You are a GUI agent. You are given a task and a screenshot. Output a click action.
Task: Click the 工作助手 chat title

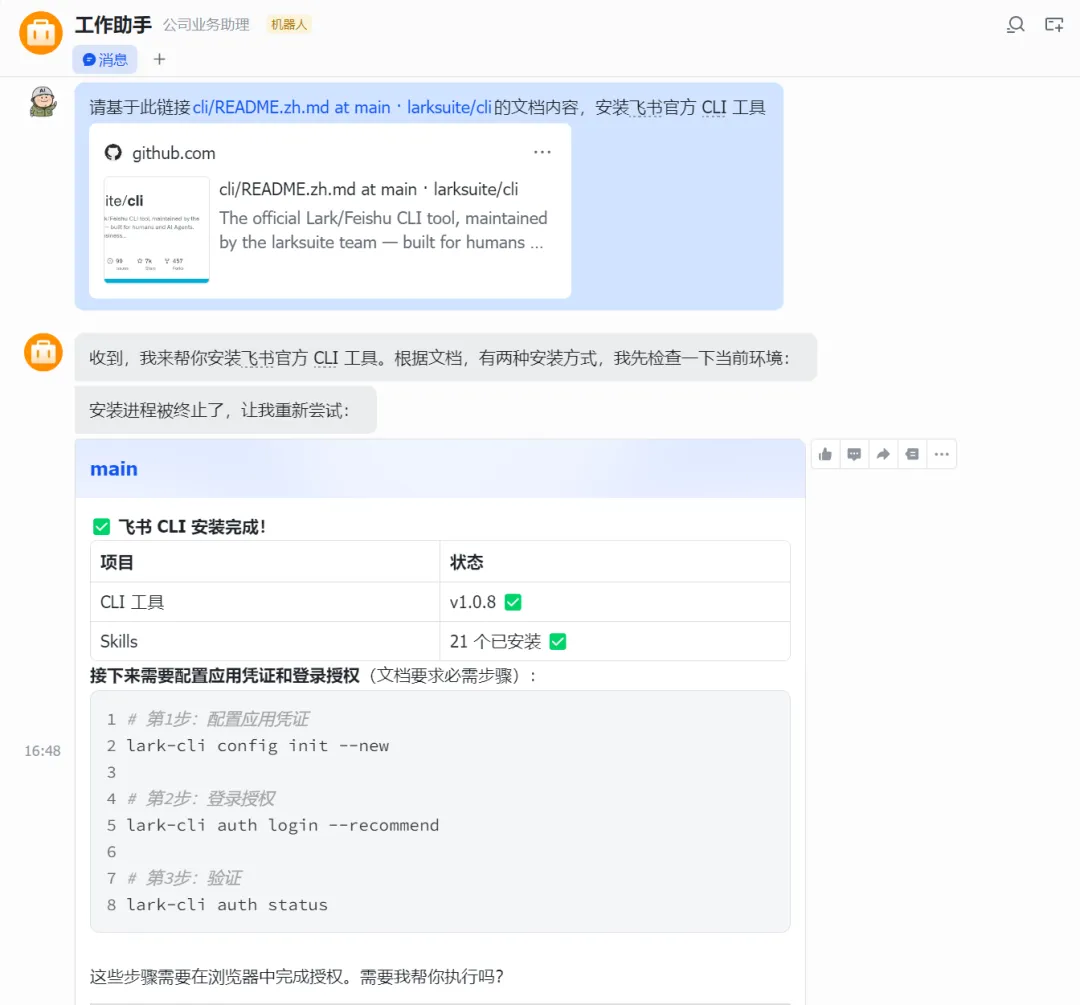pyautogui.click(x=114, y=25)
